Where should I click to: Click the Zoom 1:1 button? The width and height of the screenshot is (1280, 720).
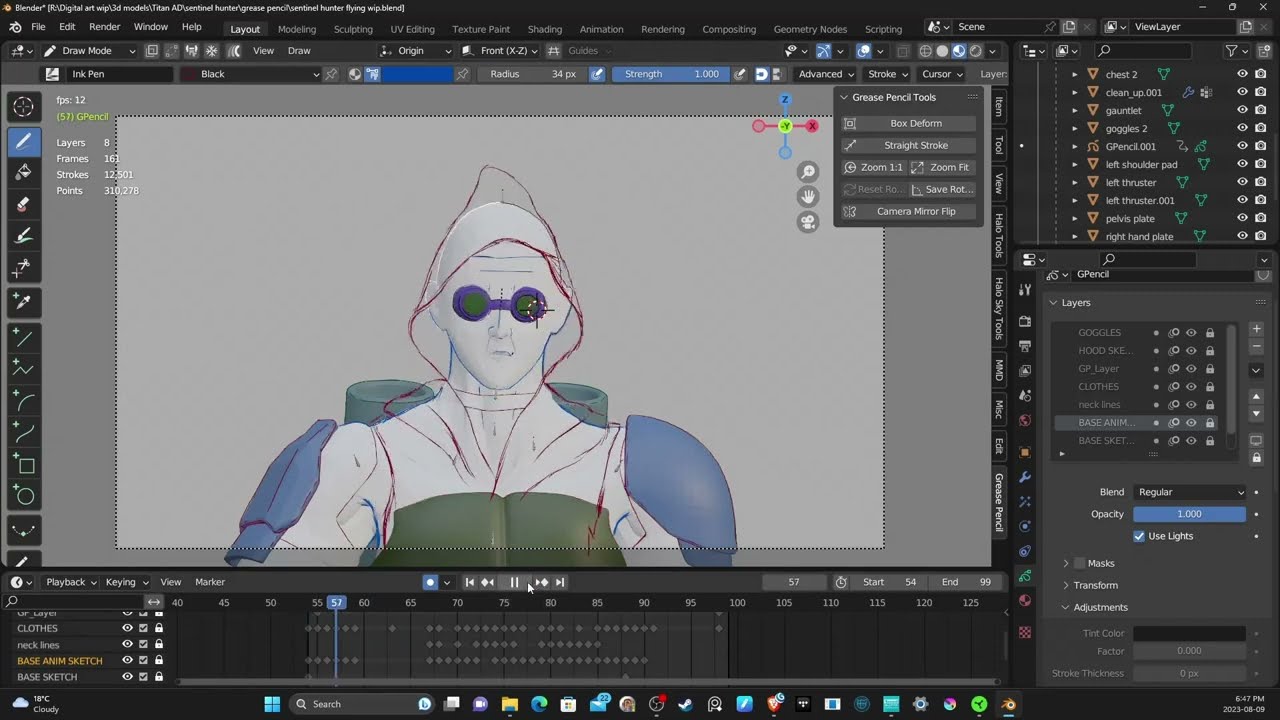tap(874, 167)
